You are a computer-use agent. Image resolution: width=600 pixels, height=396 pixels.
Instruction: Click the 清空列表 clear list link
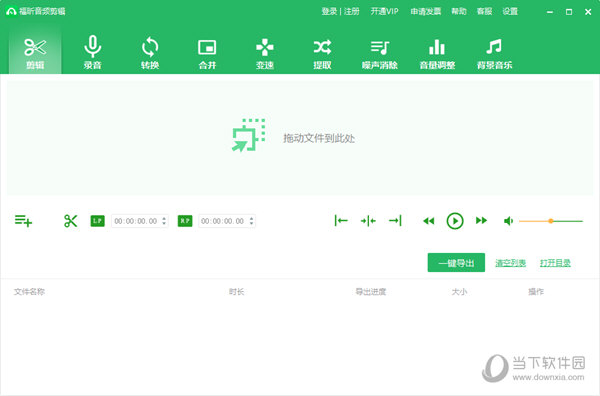[x=510, y=263]
